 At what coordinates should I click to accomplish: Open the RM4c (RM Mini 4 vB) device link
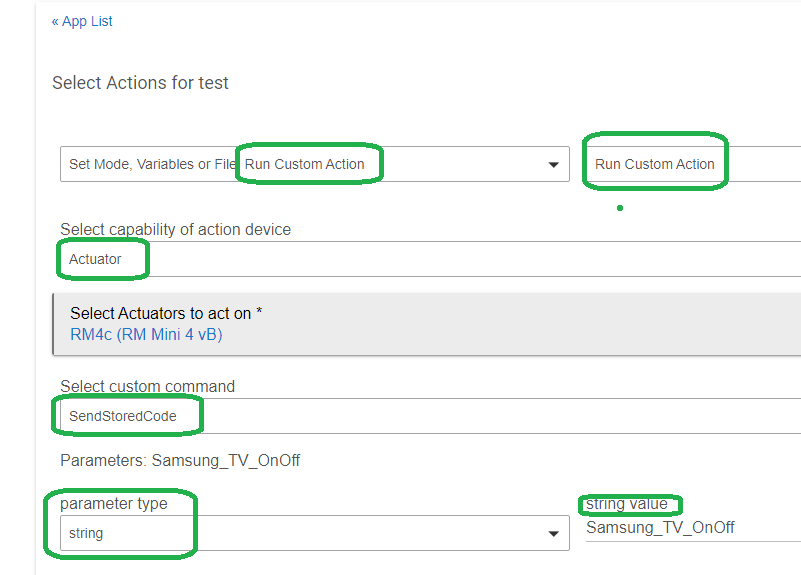tap(146, 335)
